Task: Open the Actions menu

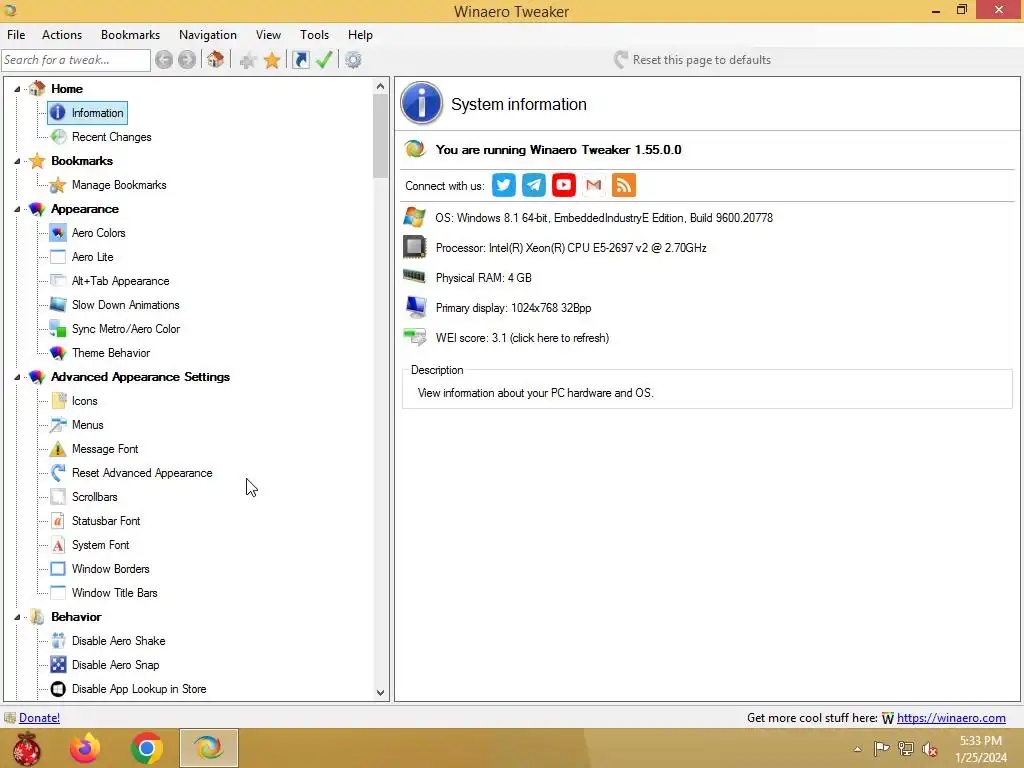Action: [x=62, y=35]
